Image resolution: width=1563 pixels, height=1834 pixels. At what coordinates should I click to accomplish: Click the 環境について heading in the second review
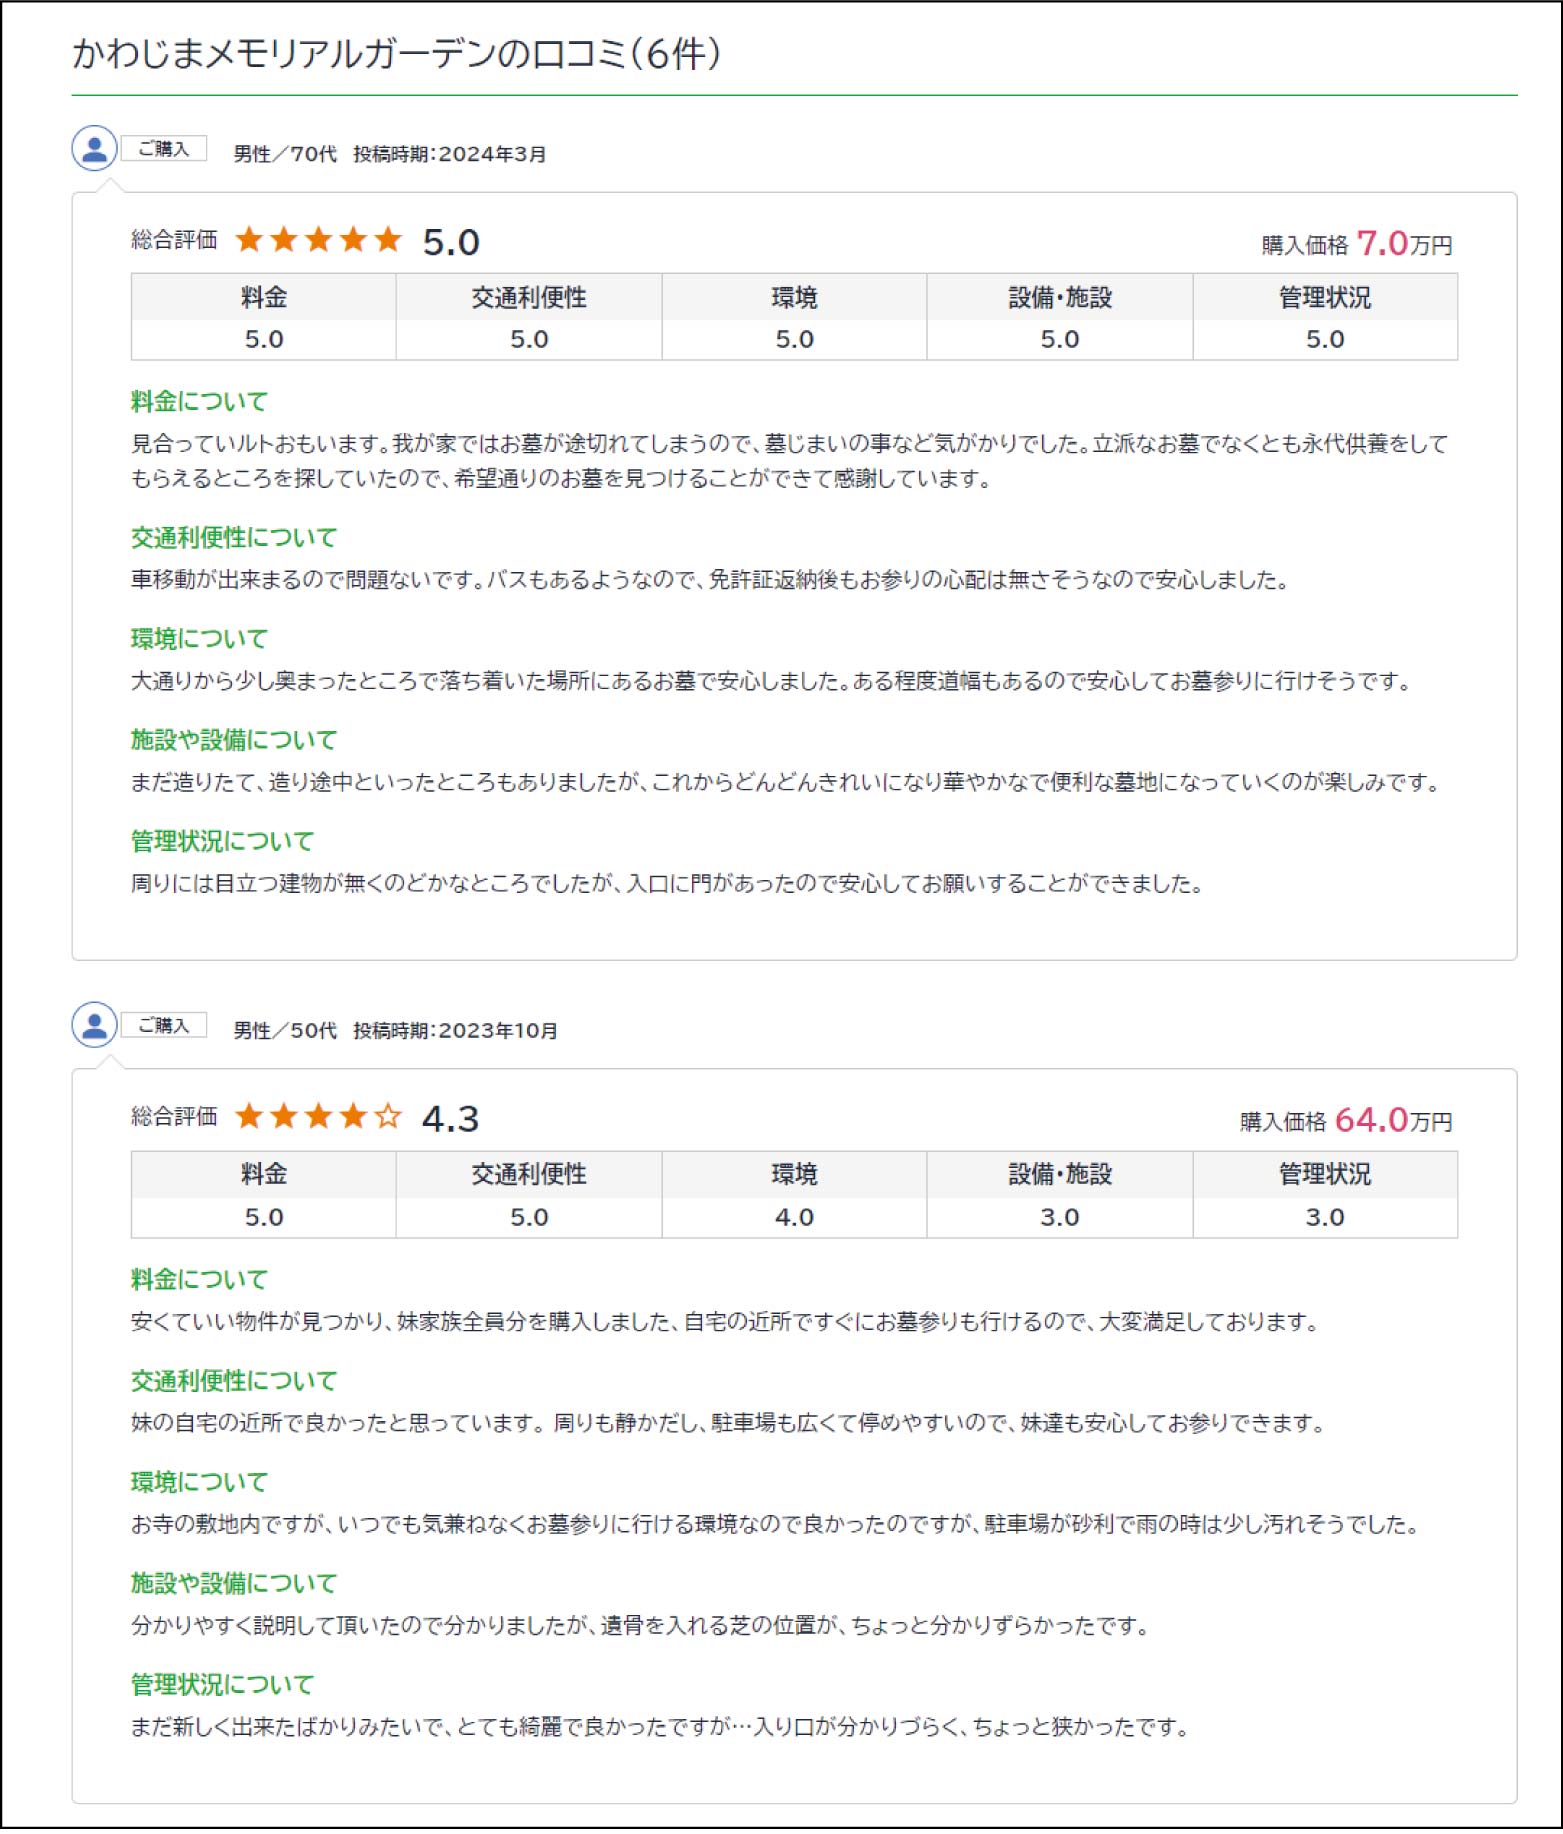coord(199,1482)
